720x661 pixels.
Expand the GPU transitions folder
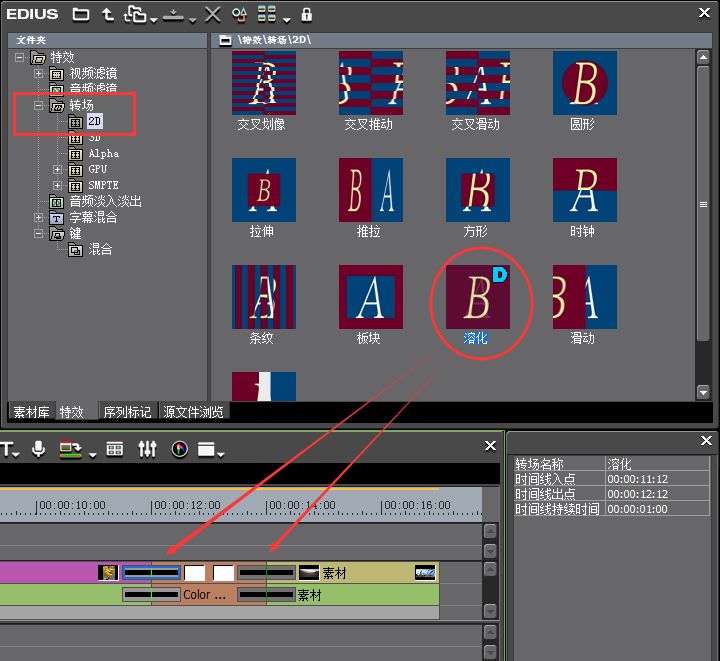click(57, 170)
